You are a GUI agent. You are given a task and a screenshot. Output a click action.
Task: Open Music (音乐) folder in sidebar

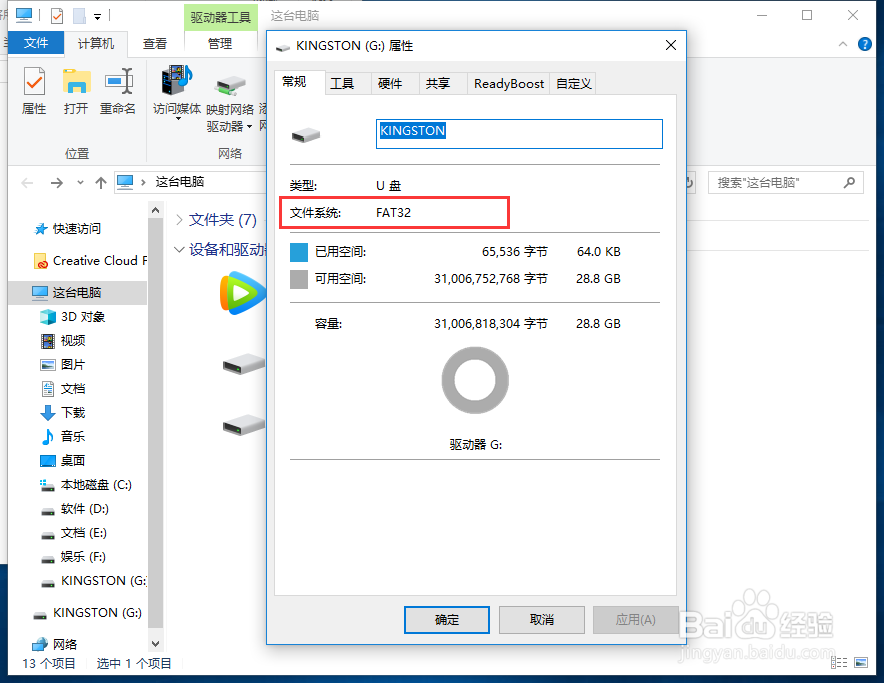point(63,437)
